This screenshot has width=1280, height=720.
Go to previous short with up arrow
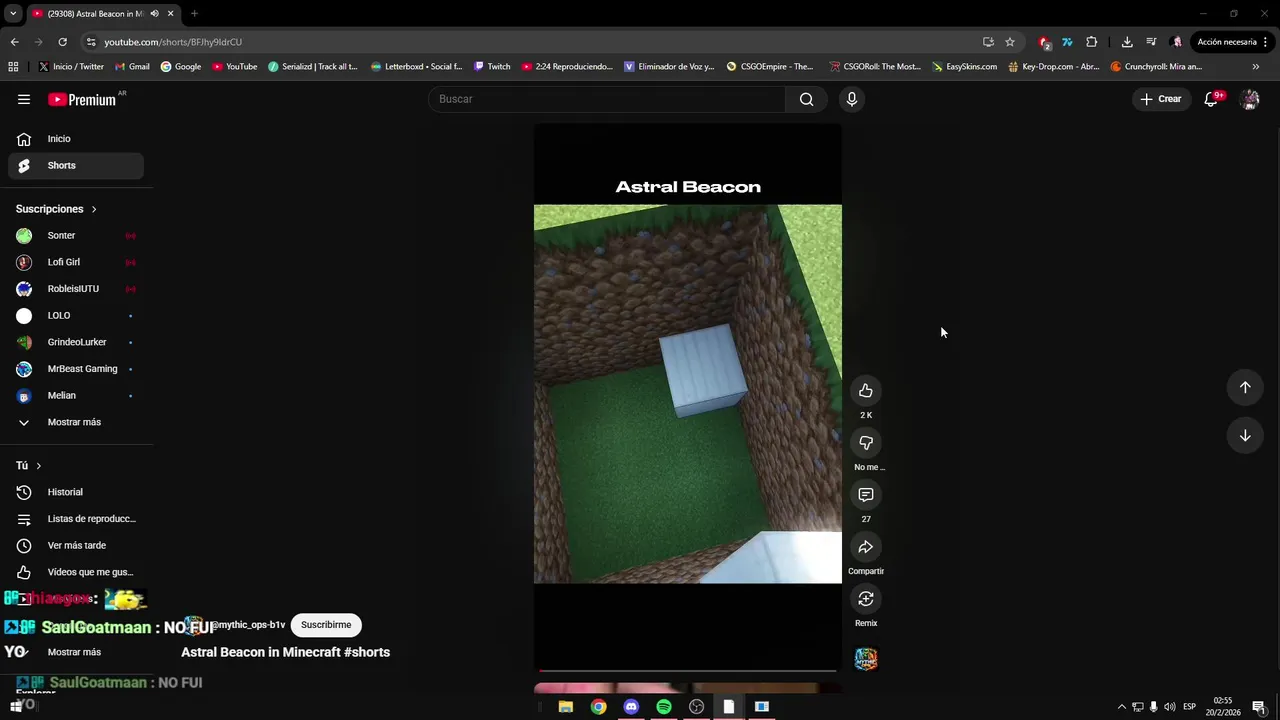[x=1245, y=387]
